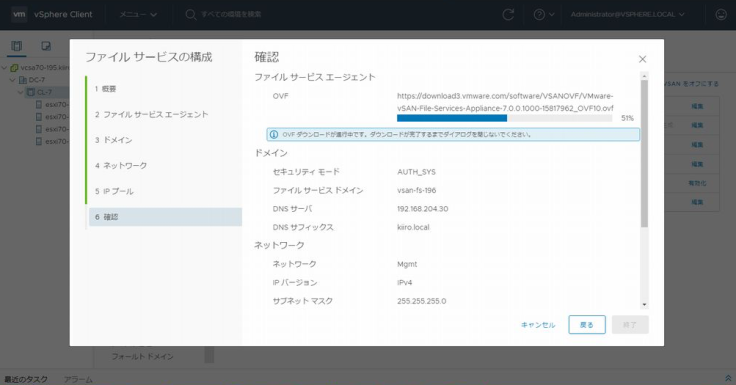Click the kiiro.local DNS suffix value
The height and width of the screenshot is (385, 736).
413,227
